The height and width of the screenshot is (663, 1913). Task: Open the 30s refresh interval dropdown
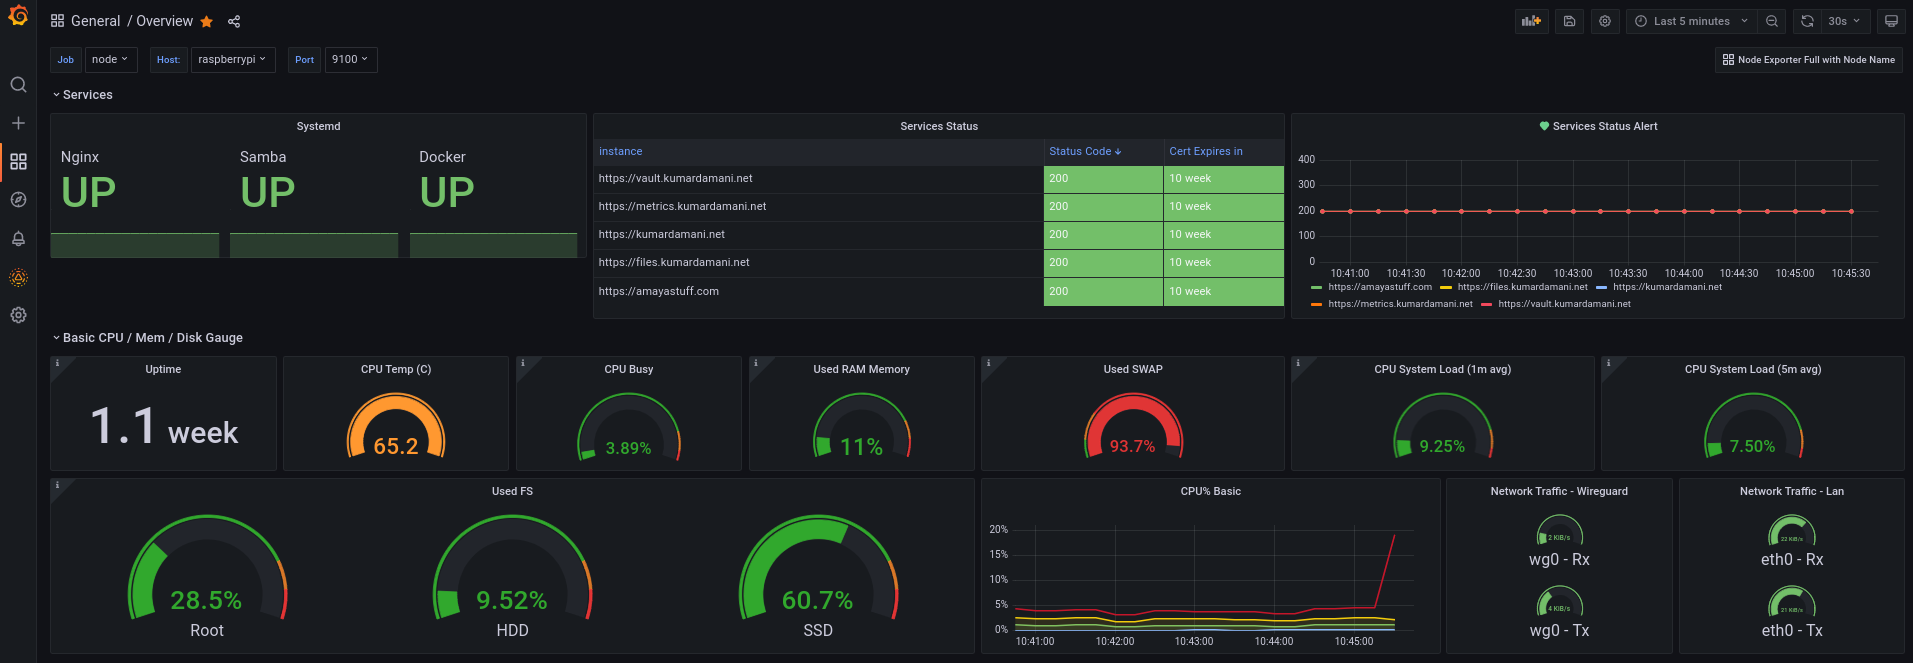coord(1844,21)
